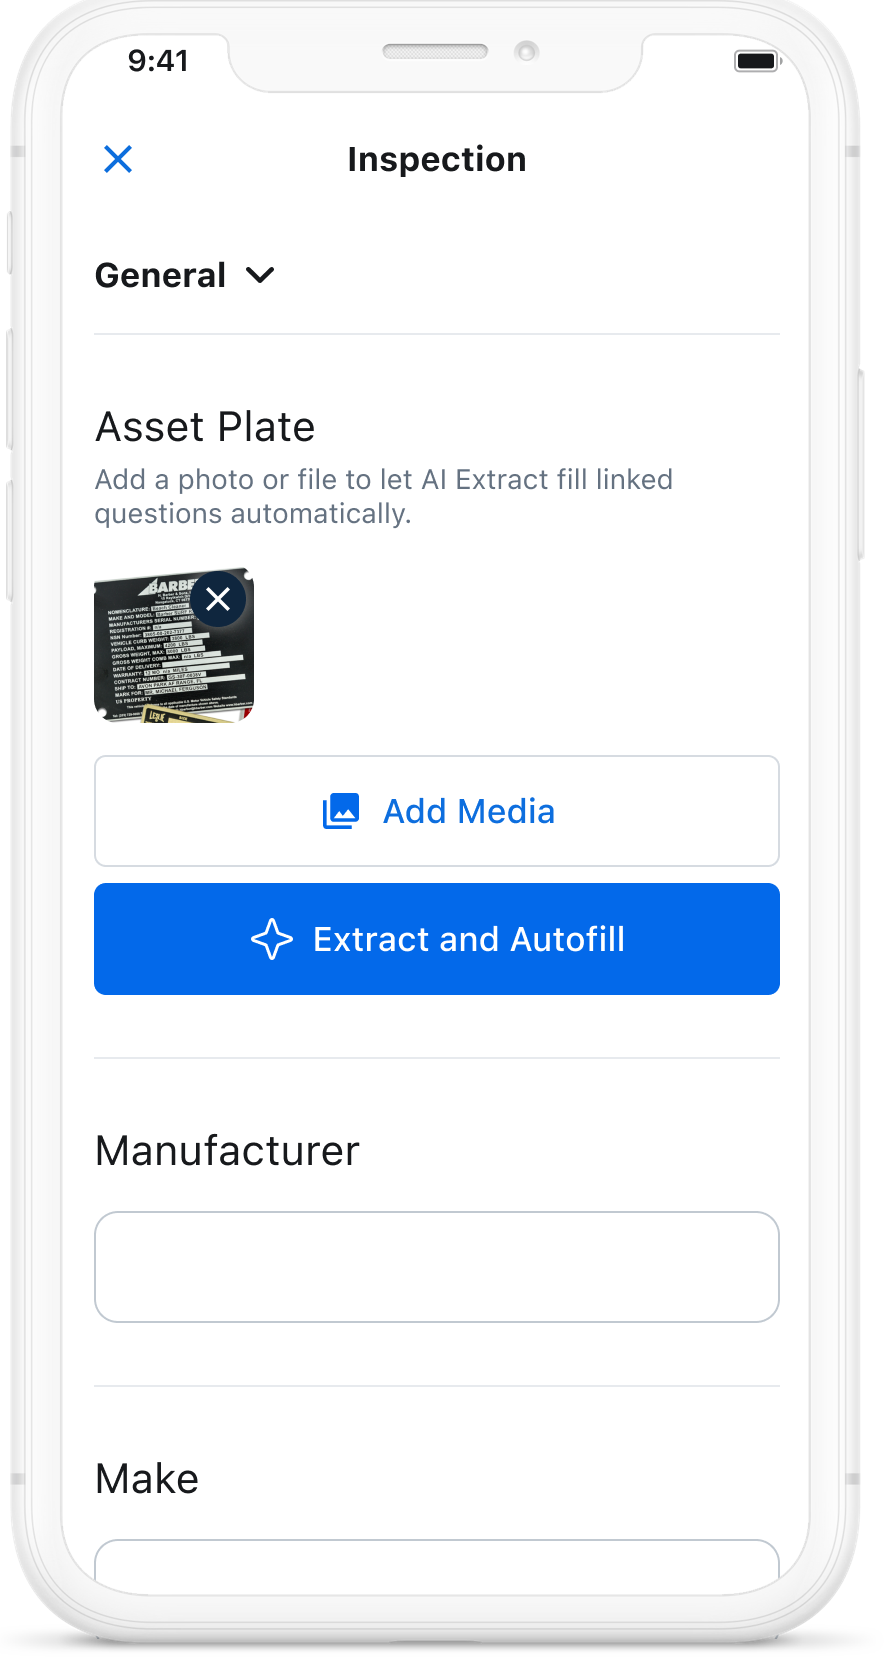The height and width of the screenshot is (1657, 885).
Task: Click the image icon in Add Media
Action: (341, 811)
